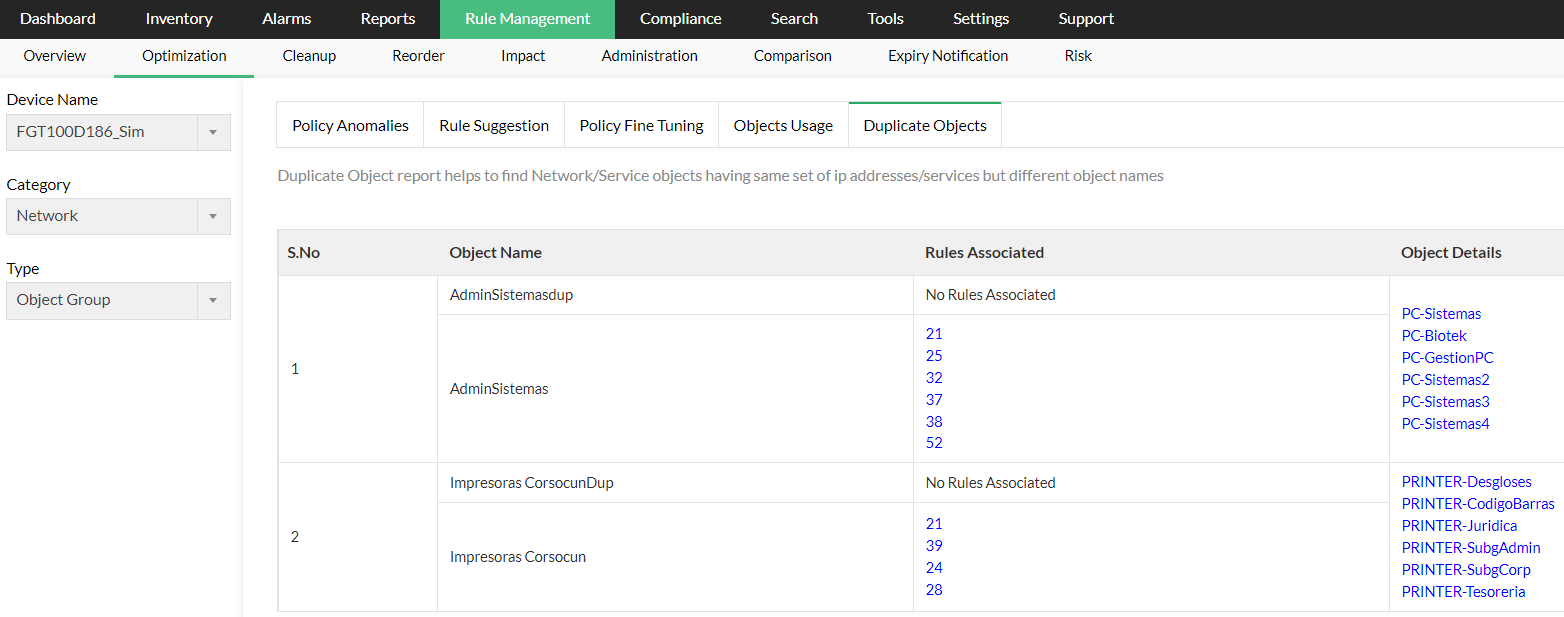Switch to Policy Anomalies tab
Viewport: 1564px width, 617px height.
click(x=350, y=125)
